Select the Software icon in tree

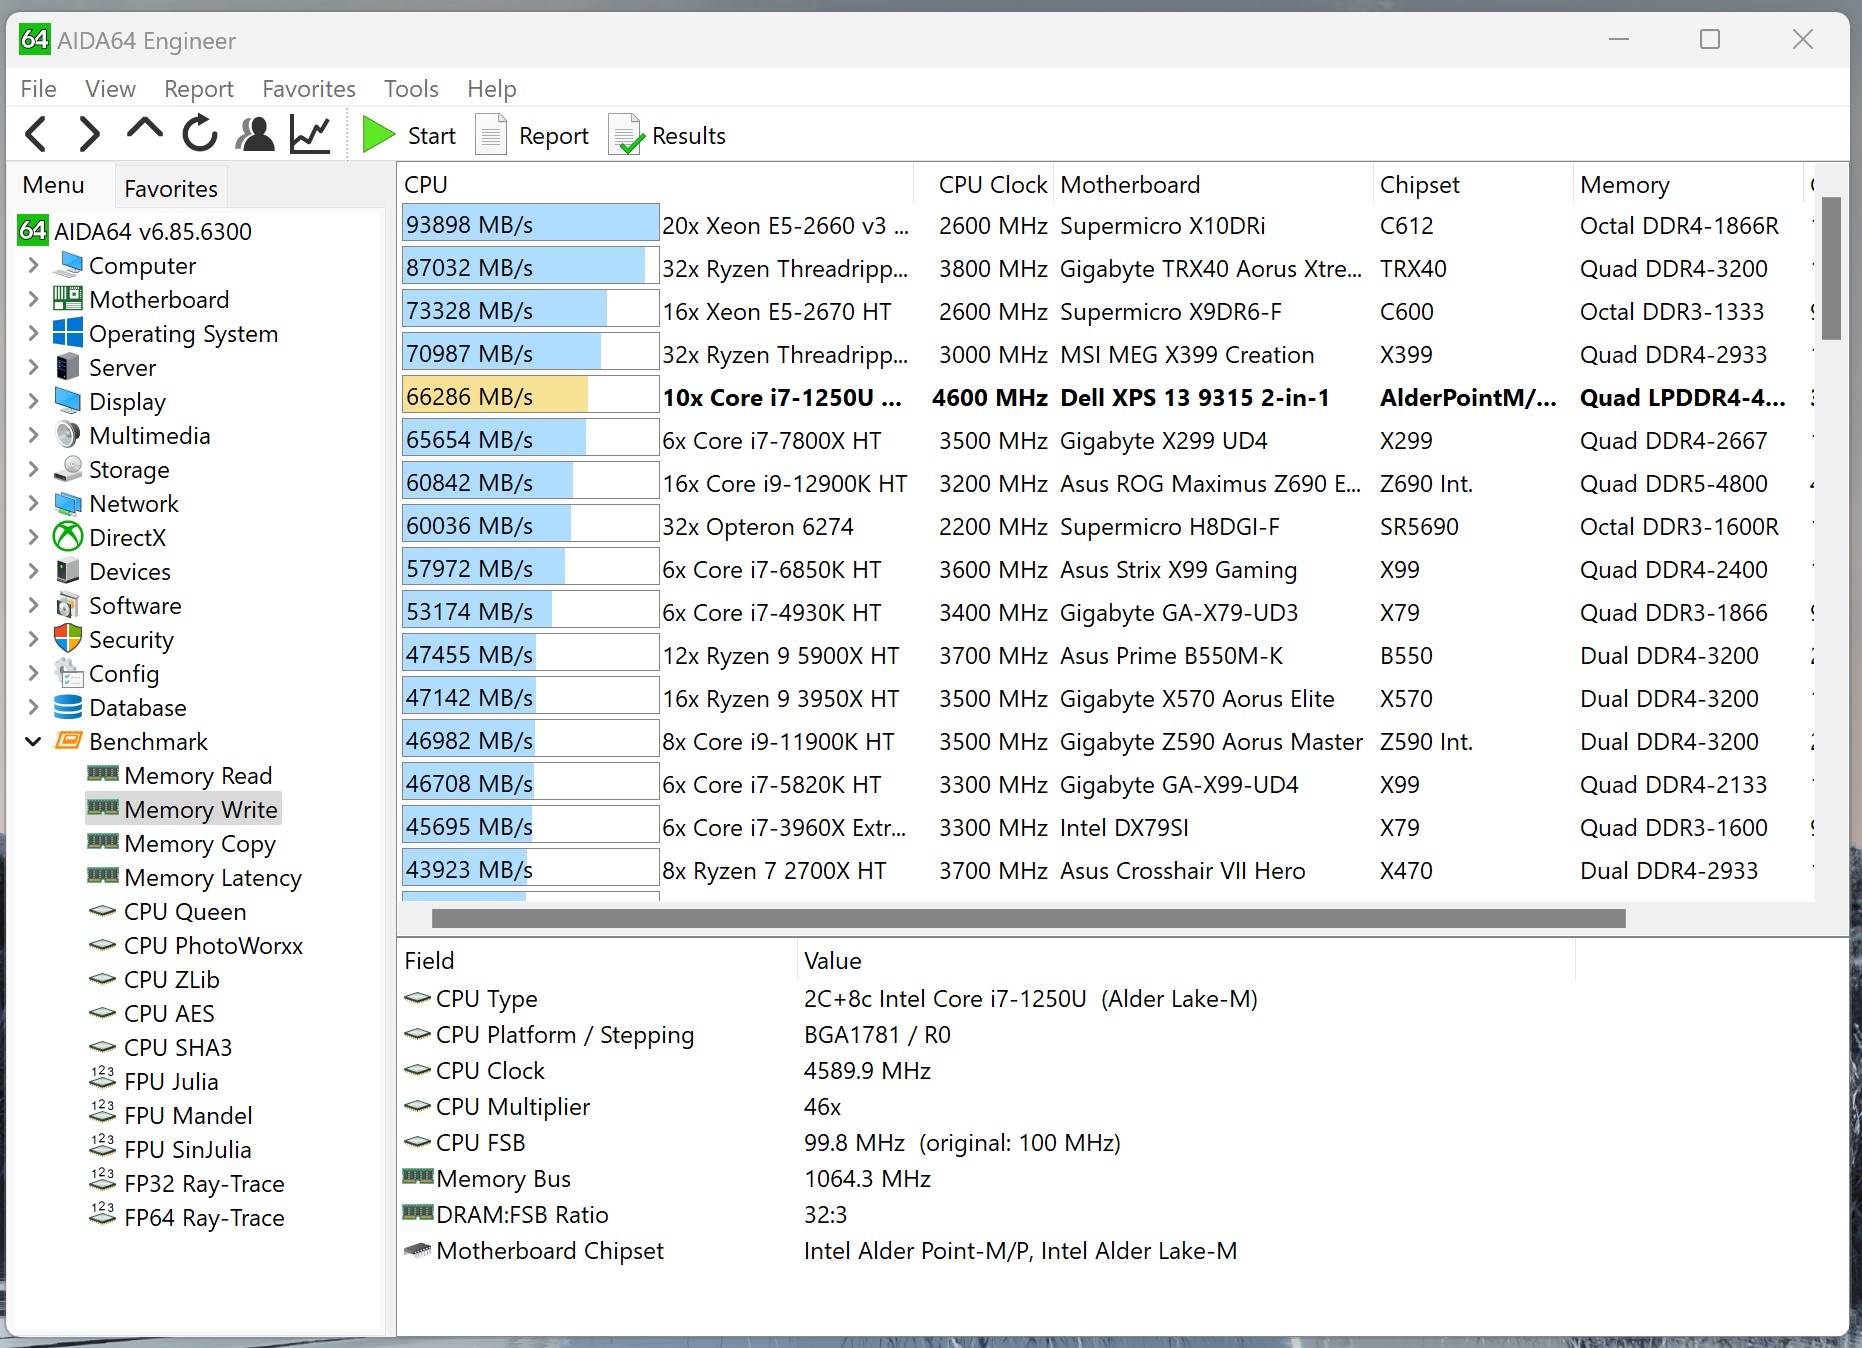[68, 605]
